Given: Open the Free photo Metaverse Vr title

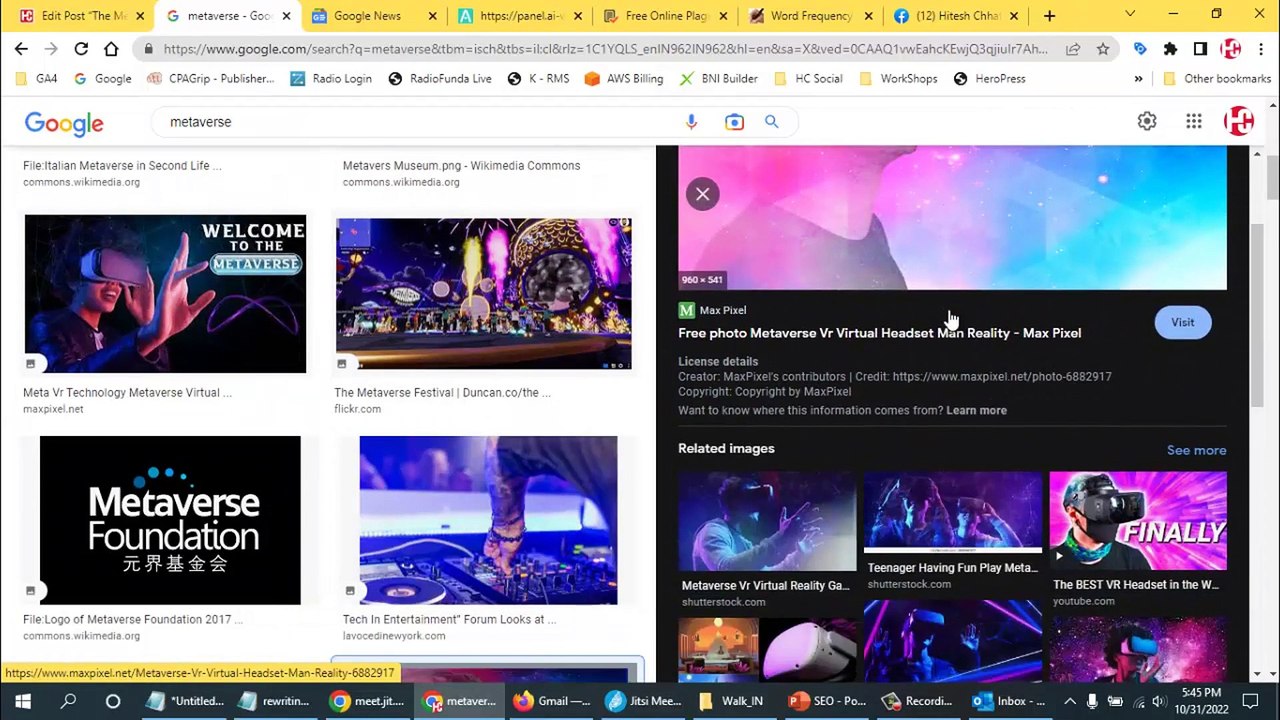Looking at the screenshot, I should pos(879,333).
